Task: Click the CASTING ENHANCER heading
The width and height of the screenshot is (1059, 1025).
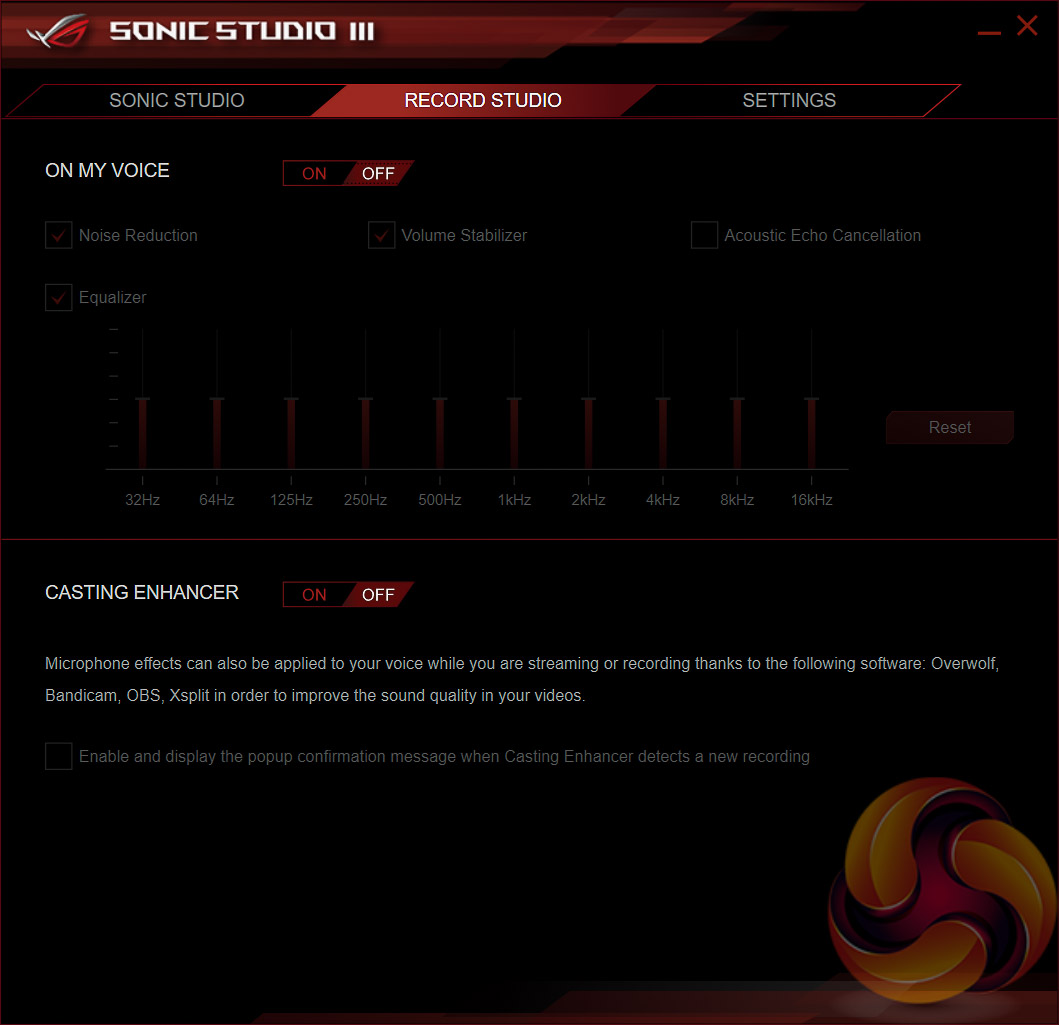Action: point(142,592)
